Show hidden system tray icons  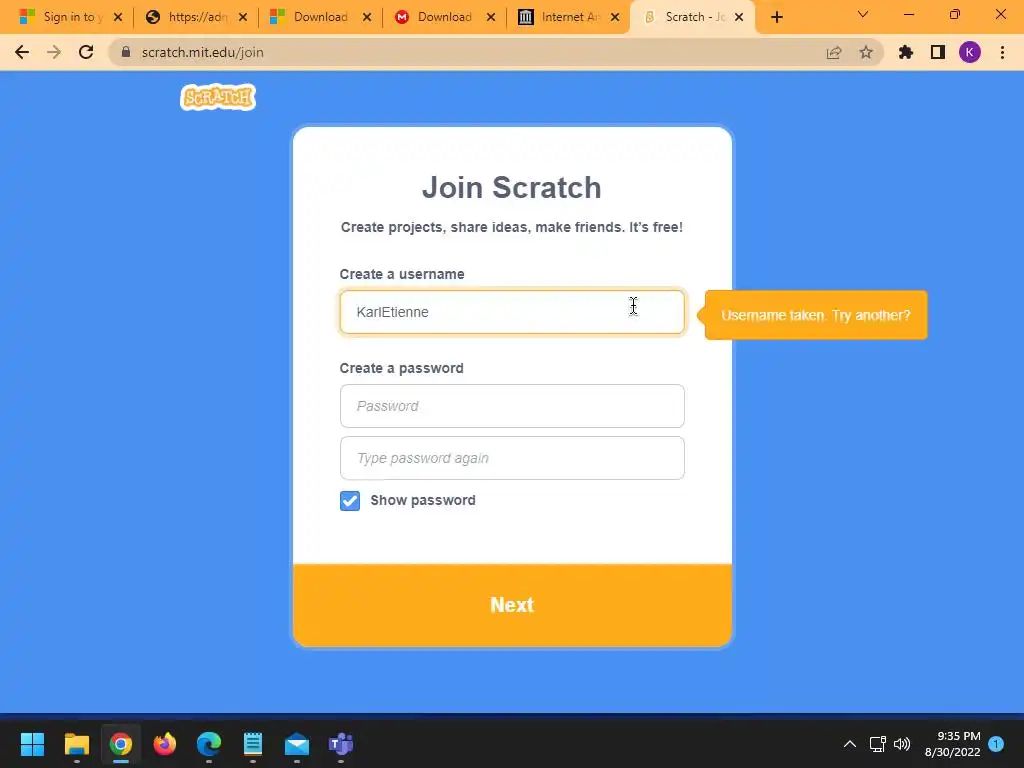[850, 744]
